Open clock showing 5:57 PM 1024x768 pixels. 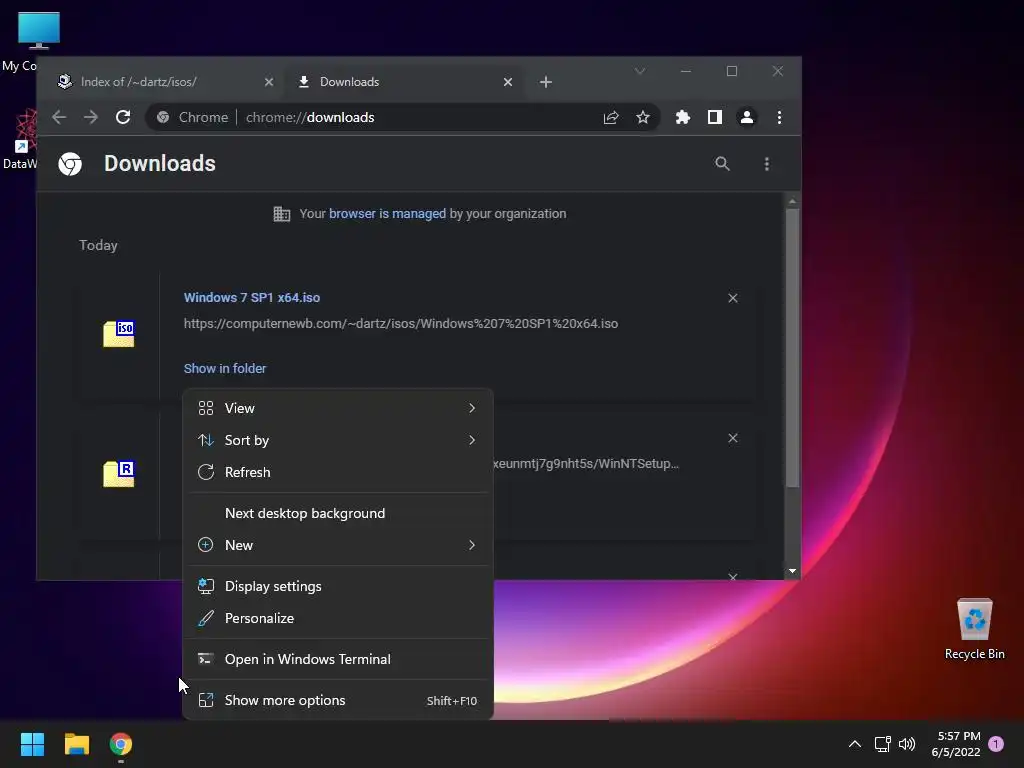point(955,744)
